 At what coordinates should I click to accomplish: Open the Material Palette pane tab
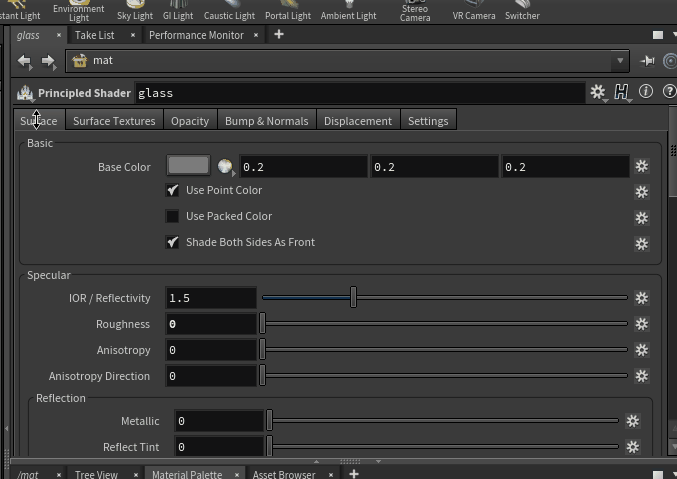point(186,474)
